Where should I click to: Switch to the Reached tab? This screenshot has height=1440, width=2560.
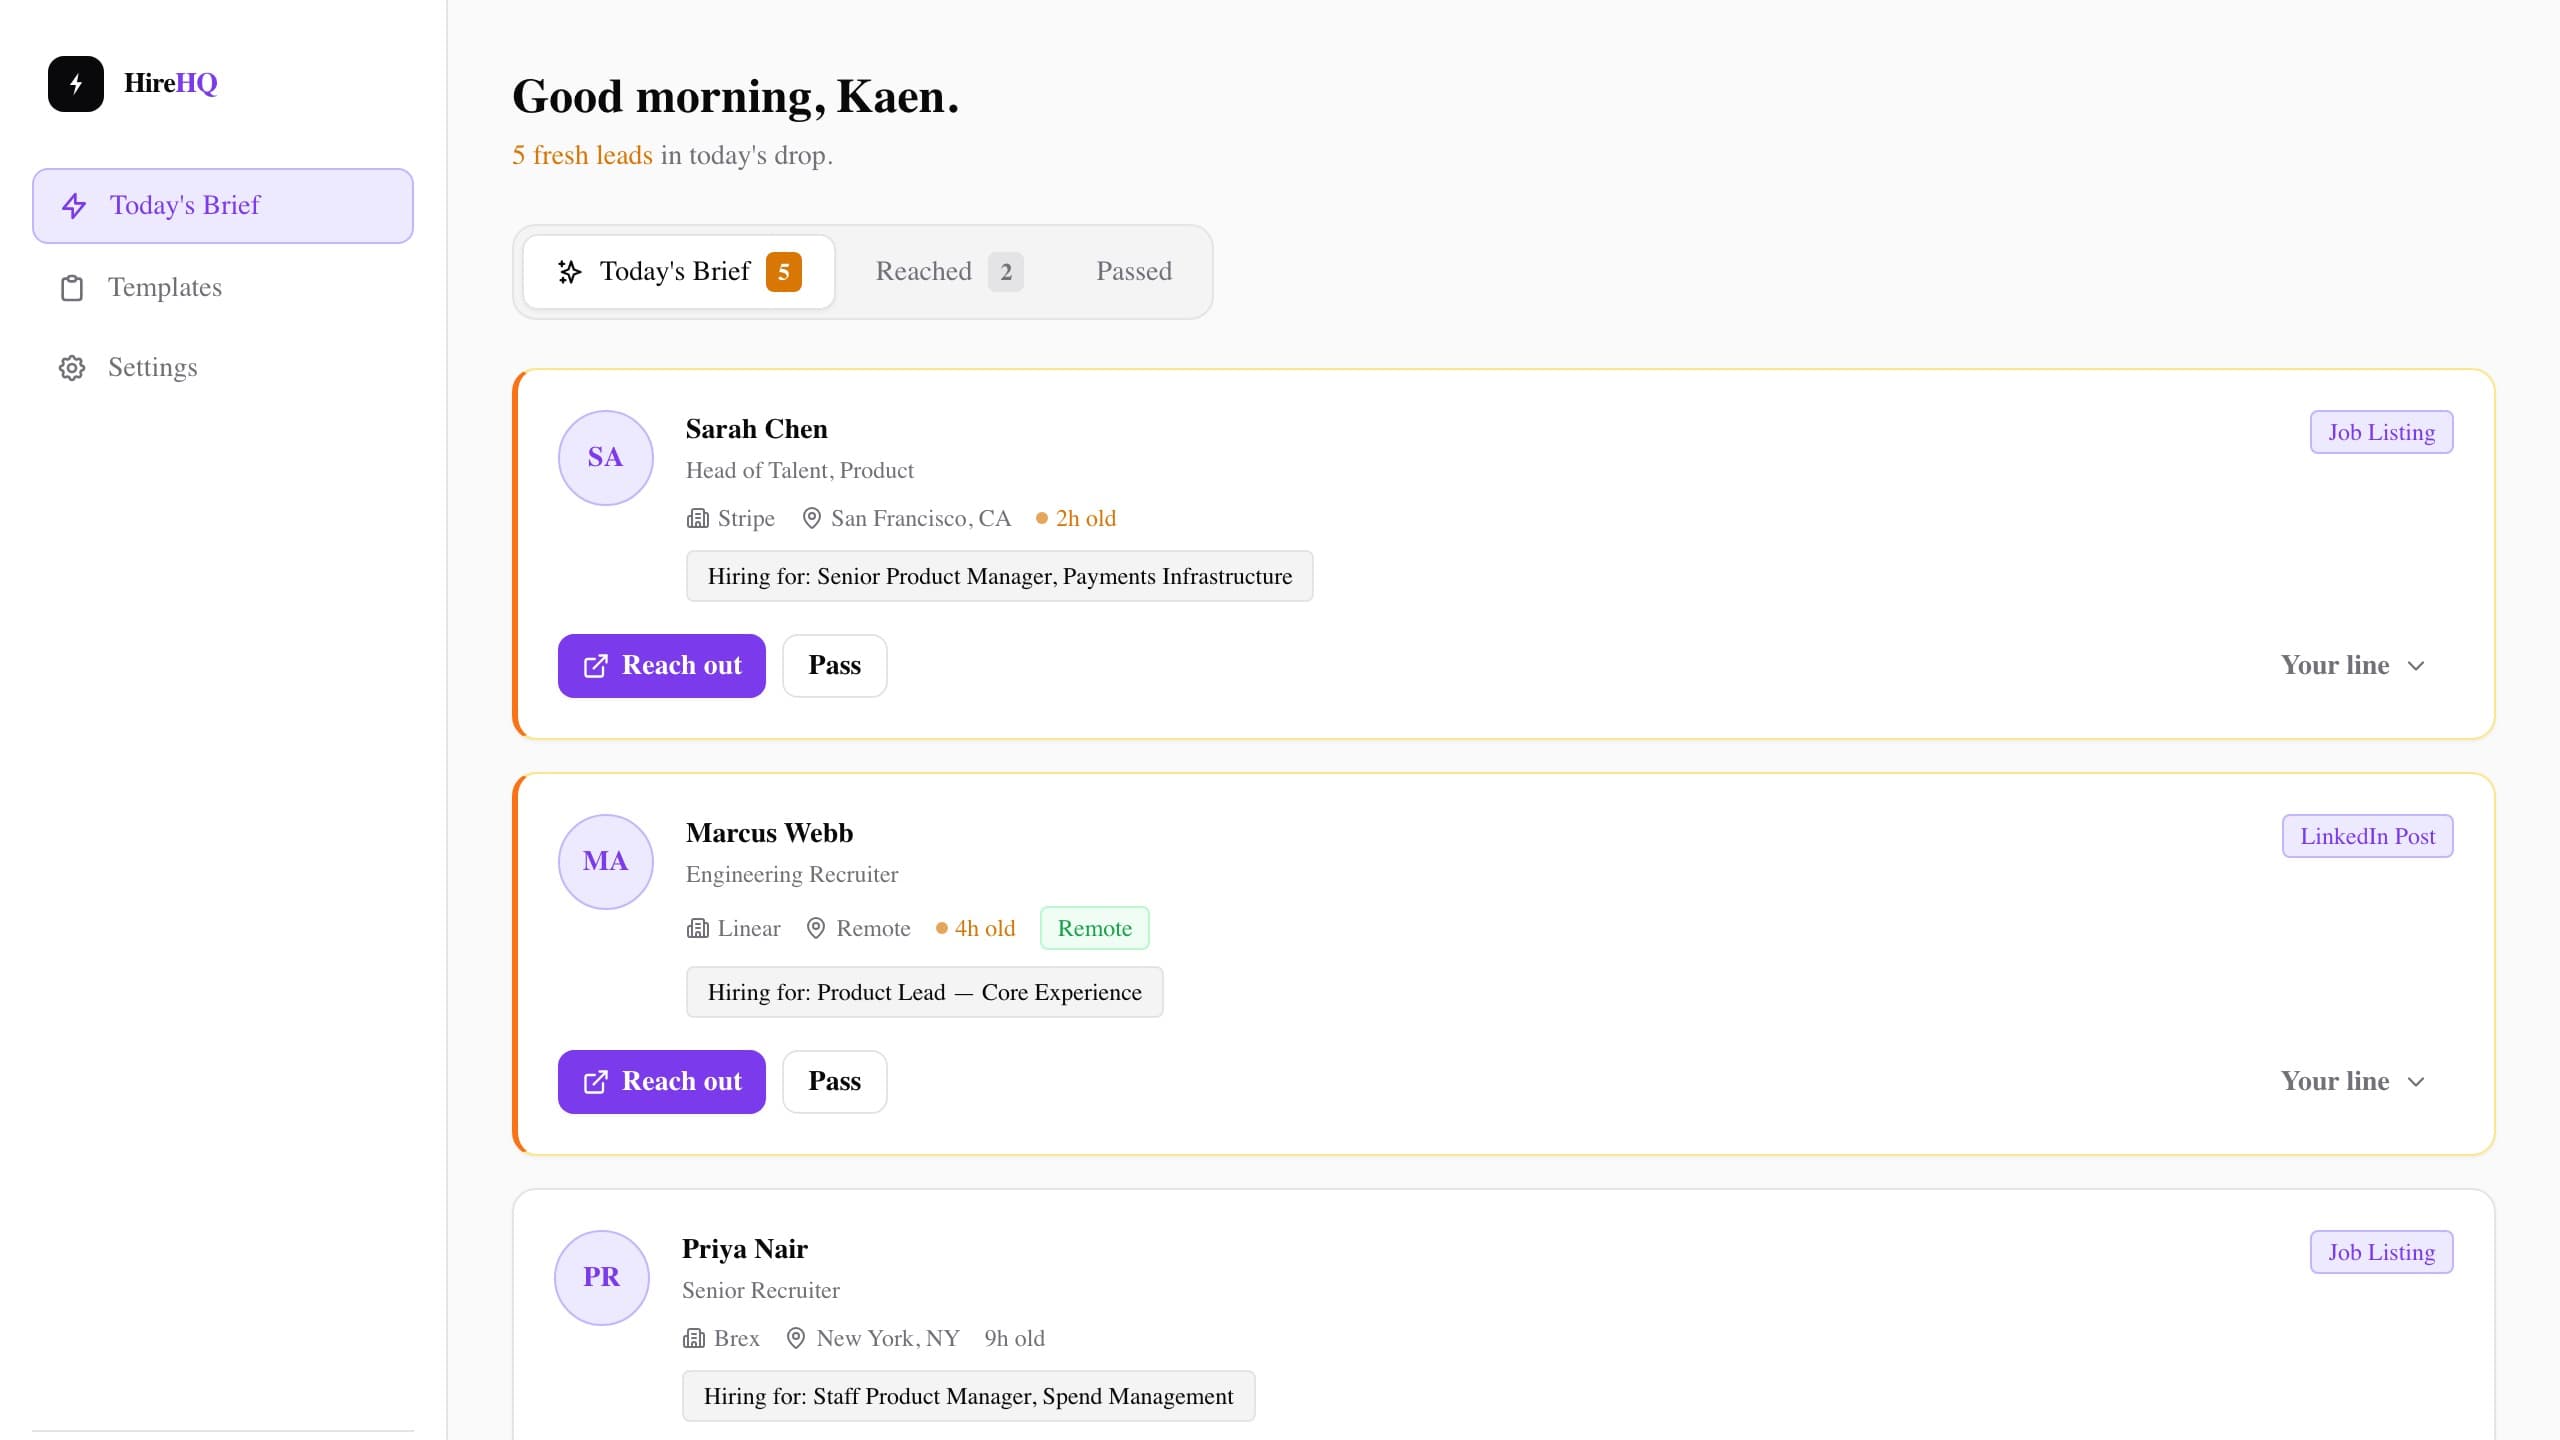(949, 272)
